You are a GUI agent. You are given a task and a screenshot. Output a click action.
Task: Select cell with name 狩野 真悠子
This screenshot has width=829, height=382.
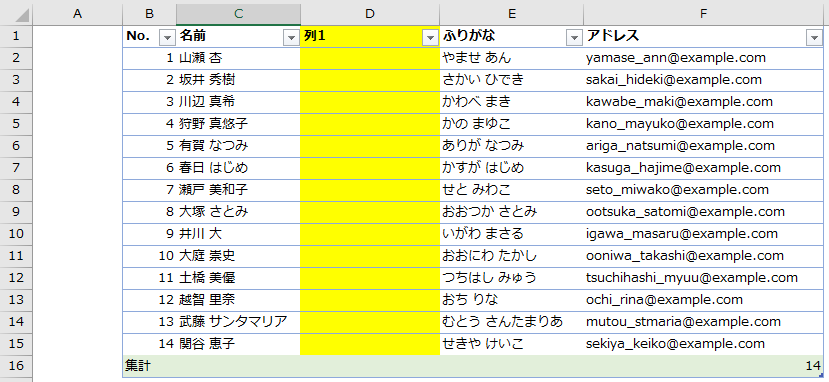click(x=238, y=124)
